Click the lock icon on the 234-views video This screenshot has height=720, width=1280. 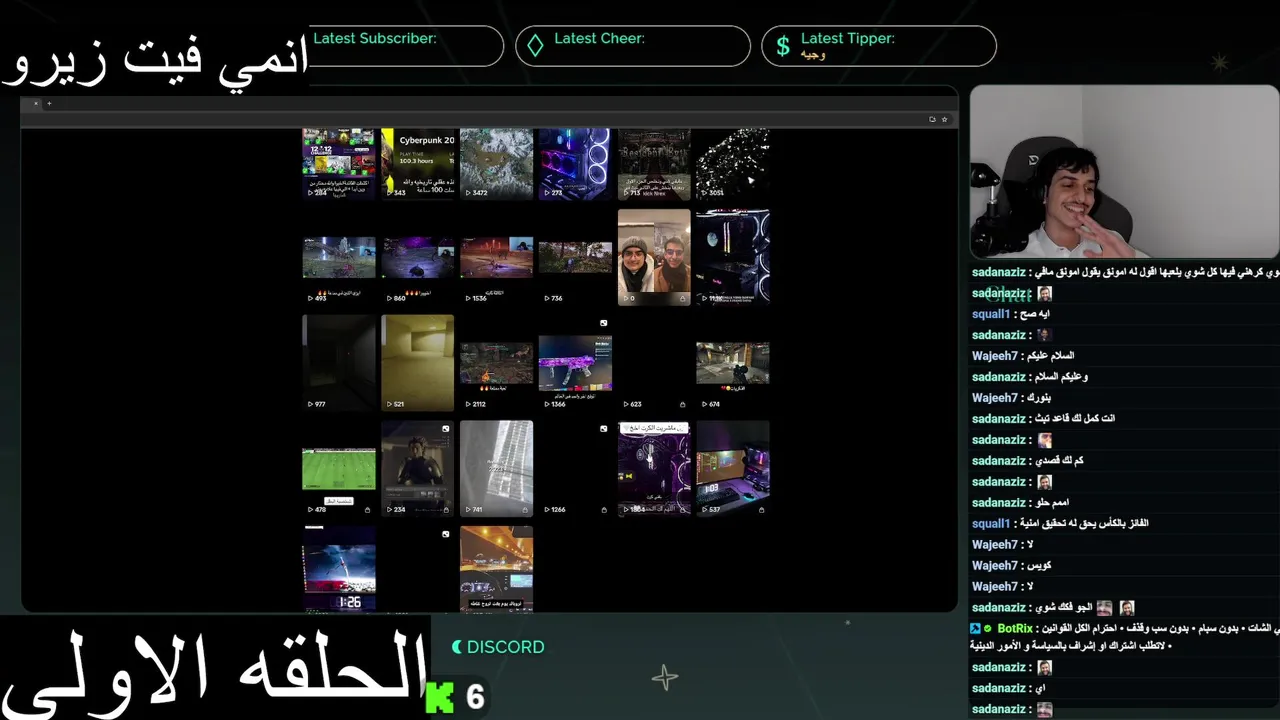[x=446, y=509]
